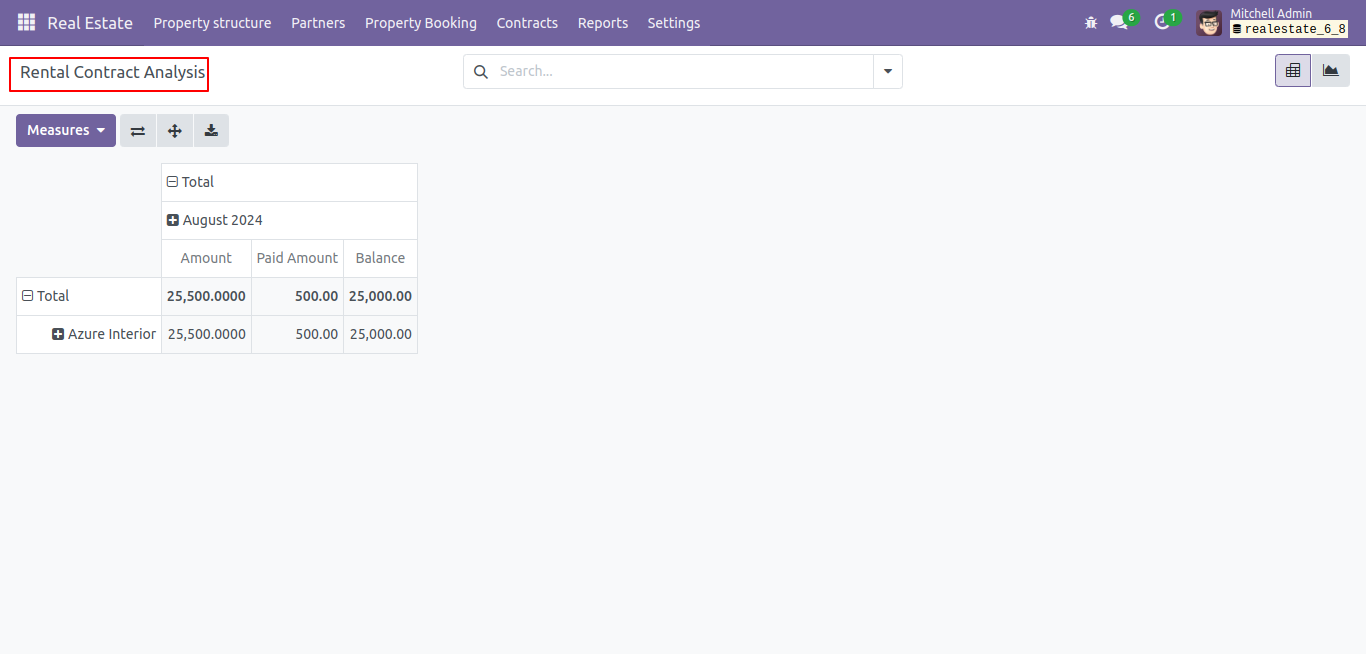Switch to graph view
Image resolution: width=1366 pixels, height=654 pixels.
[1330, 70]
